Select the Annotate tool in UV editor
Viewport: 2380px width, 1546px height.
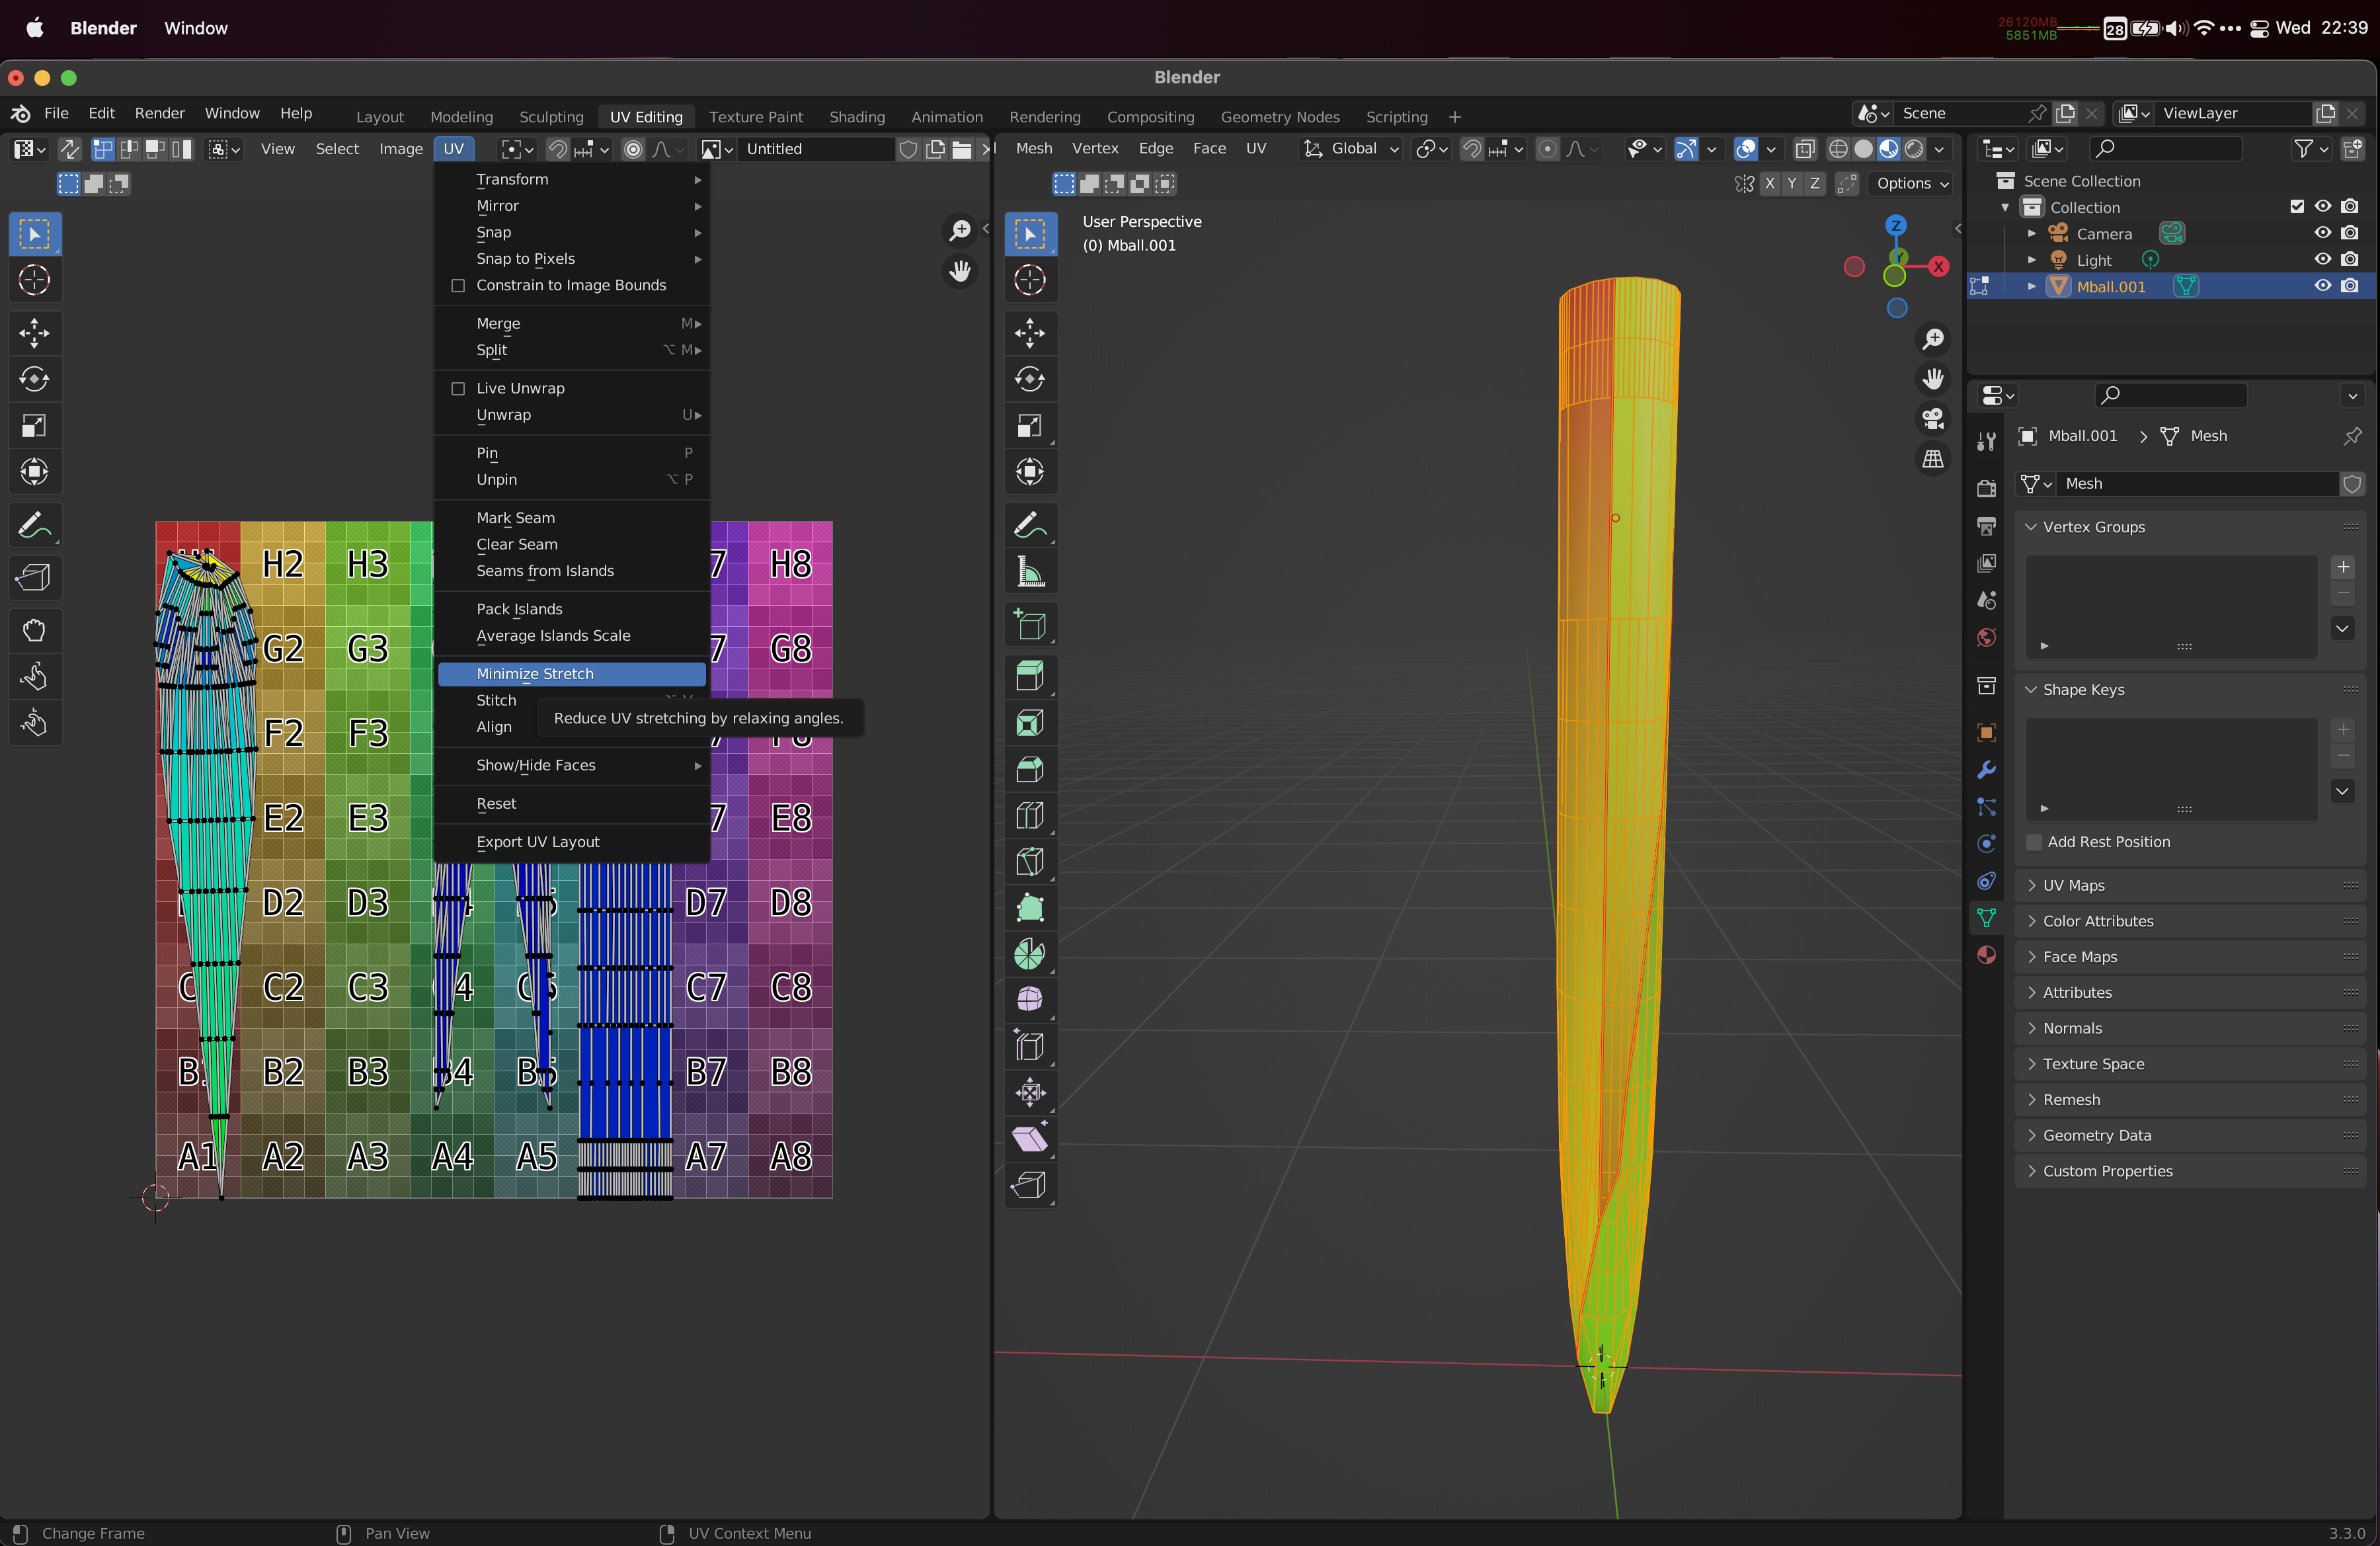click(x=34, y=525)
